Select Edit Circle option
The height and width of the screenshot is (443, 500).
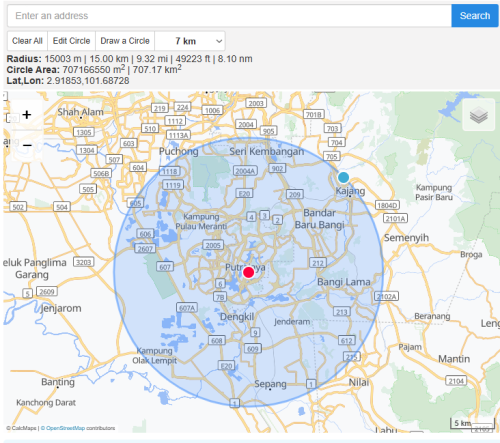[72, 41]
